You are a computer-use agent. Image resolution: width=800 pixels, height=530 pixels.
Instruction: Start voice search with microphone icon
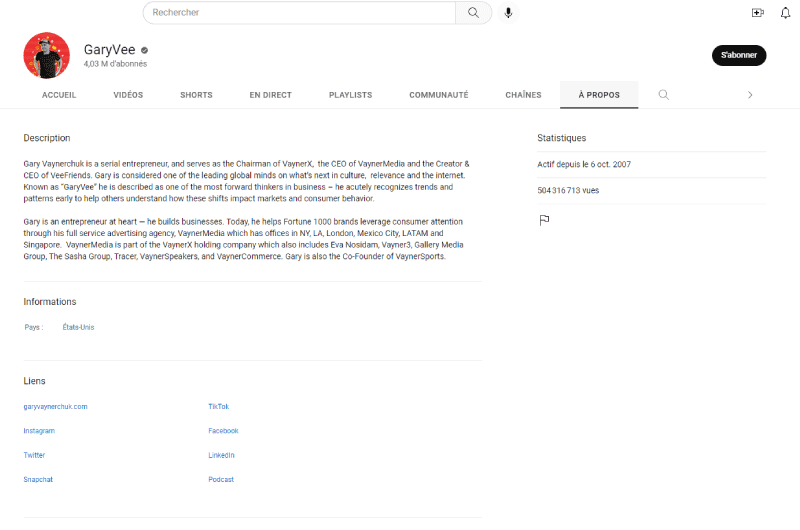click(508, 13)
